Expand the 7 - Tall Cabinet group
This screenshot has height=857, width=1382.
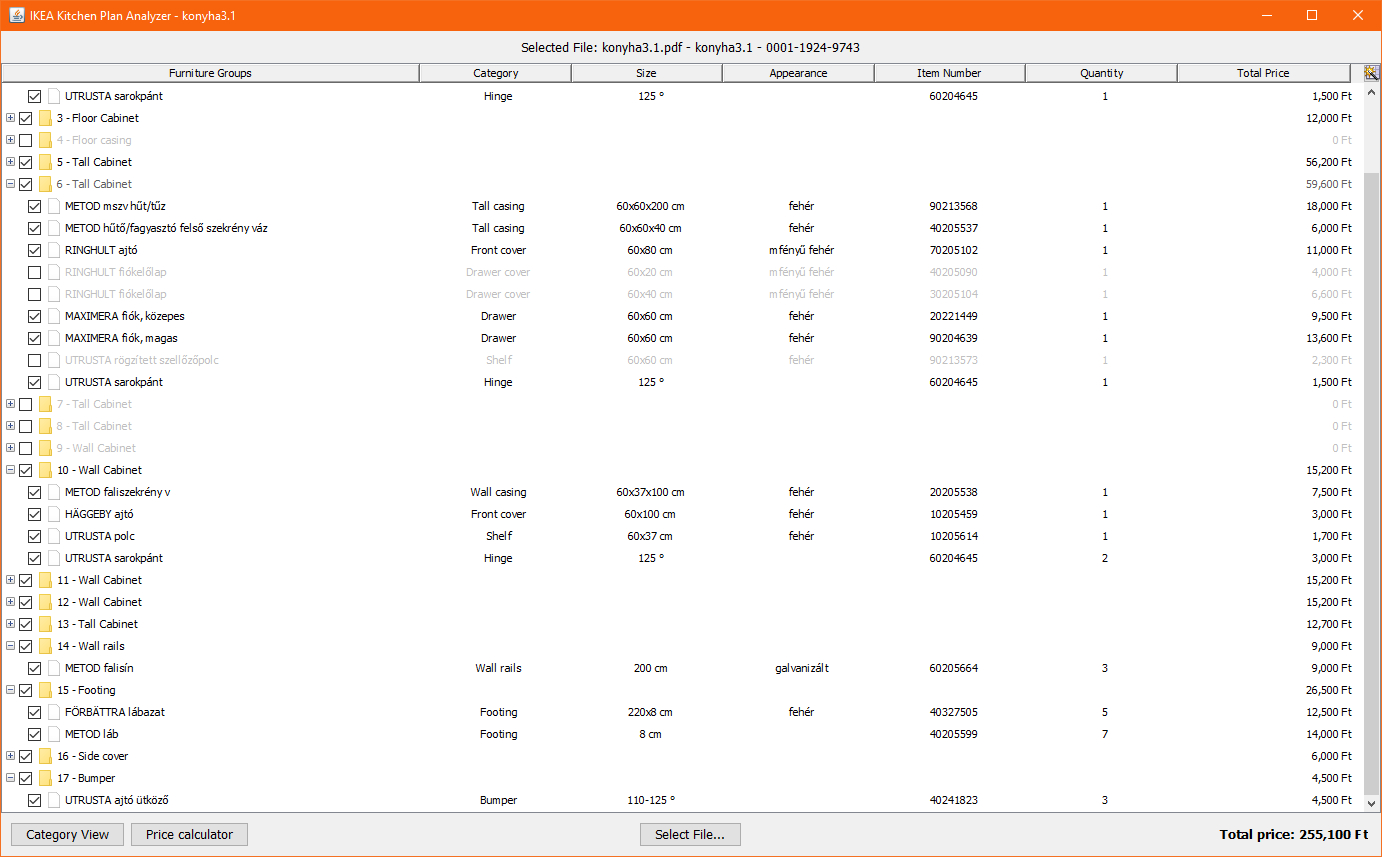pyautogui.click(x=10, y=404)
